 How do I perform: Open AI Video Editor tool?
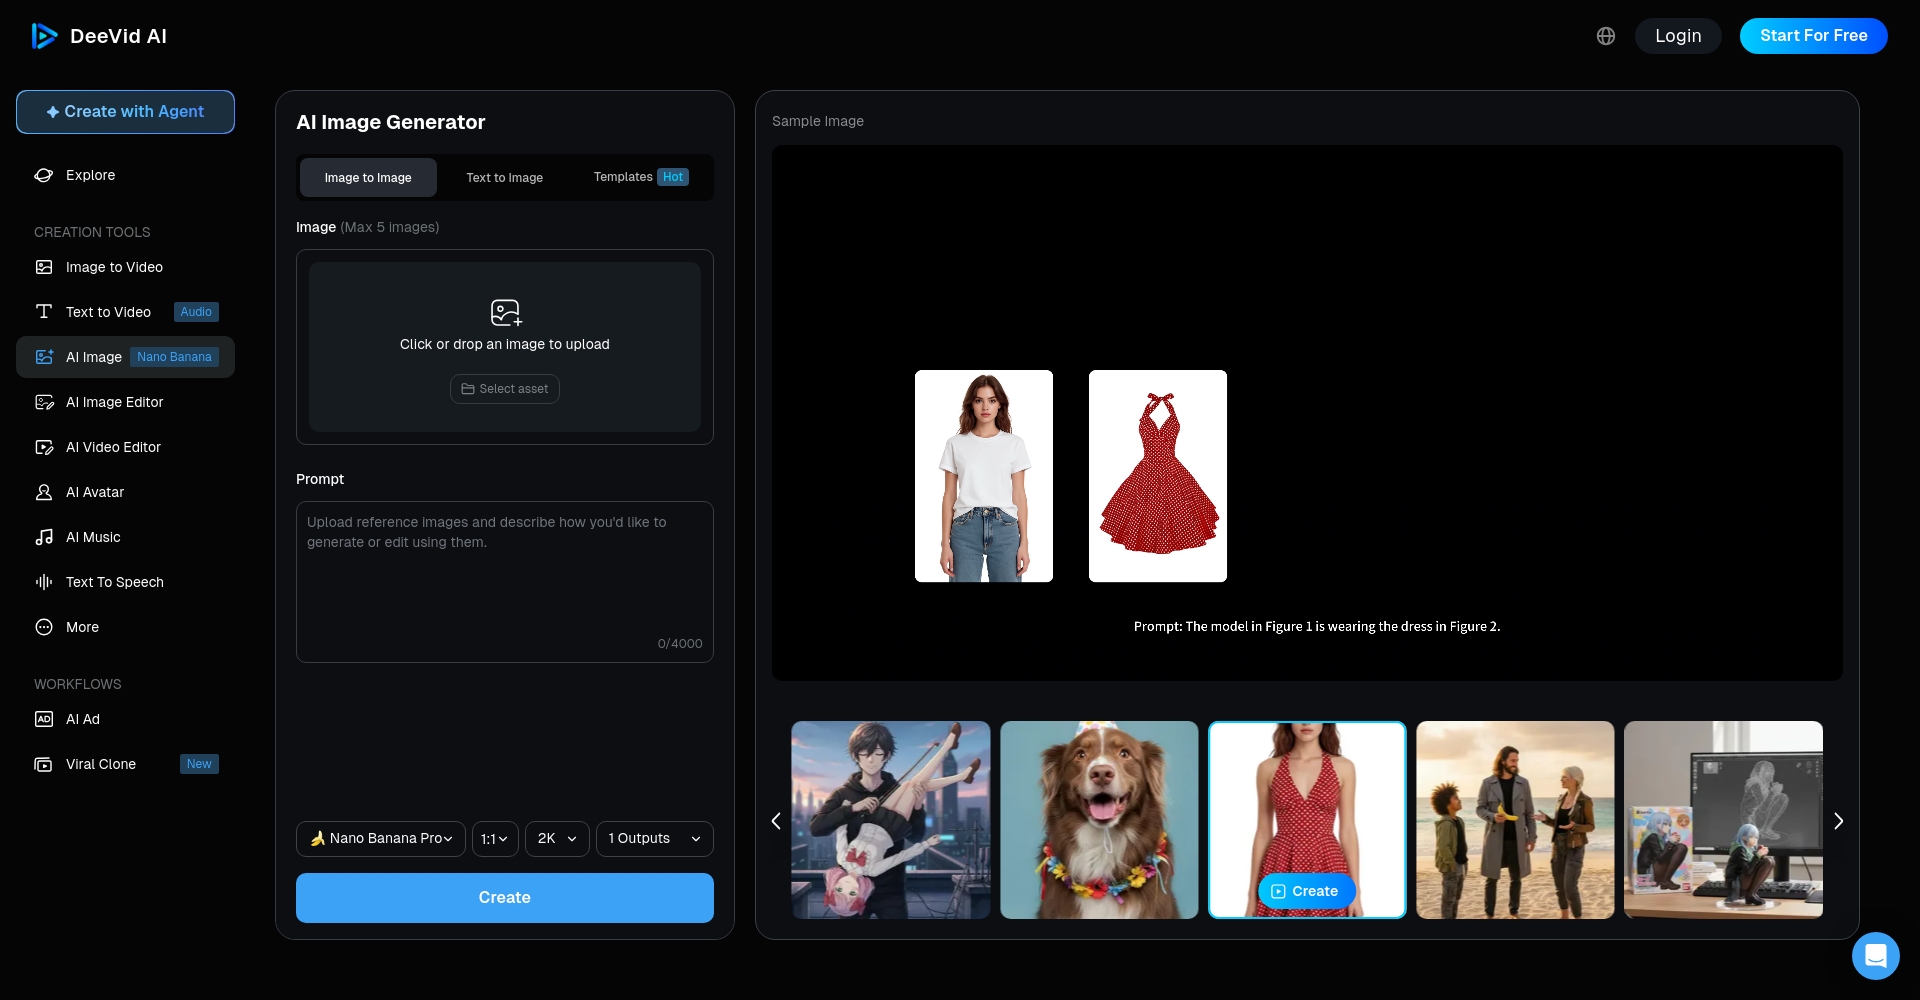(x=113, y=447)
